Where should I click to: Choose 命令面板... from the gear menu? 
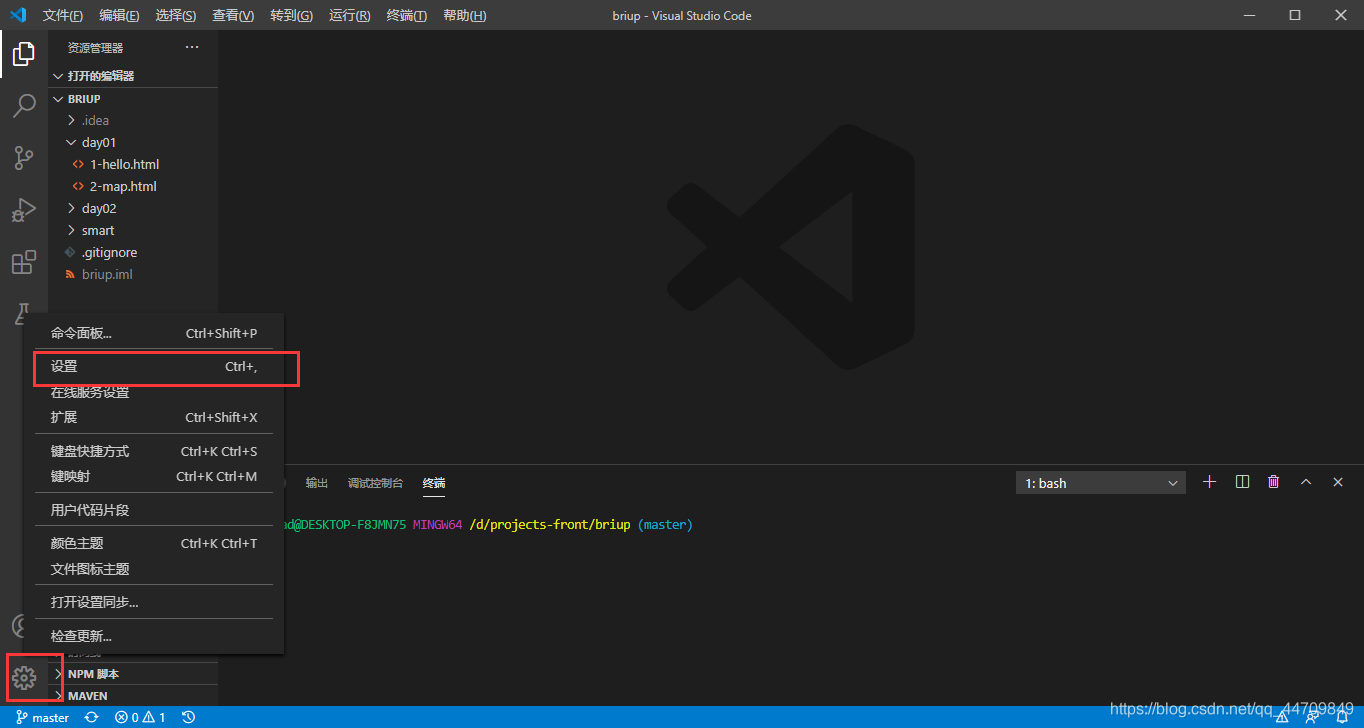[x=154, y=333]
